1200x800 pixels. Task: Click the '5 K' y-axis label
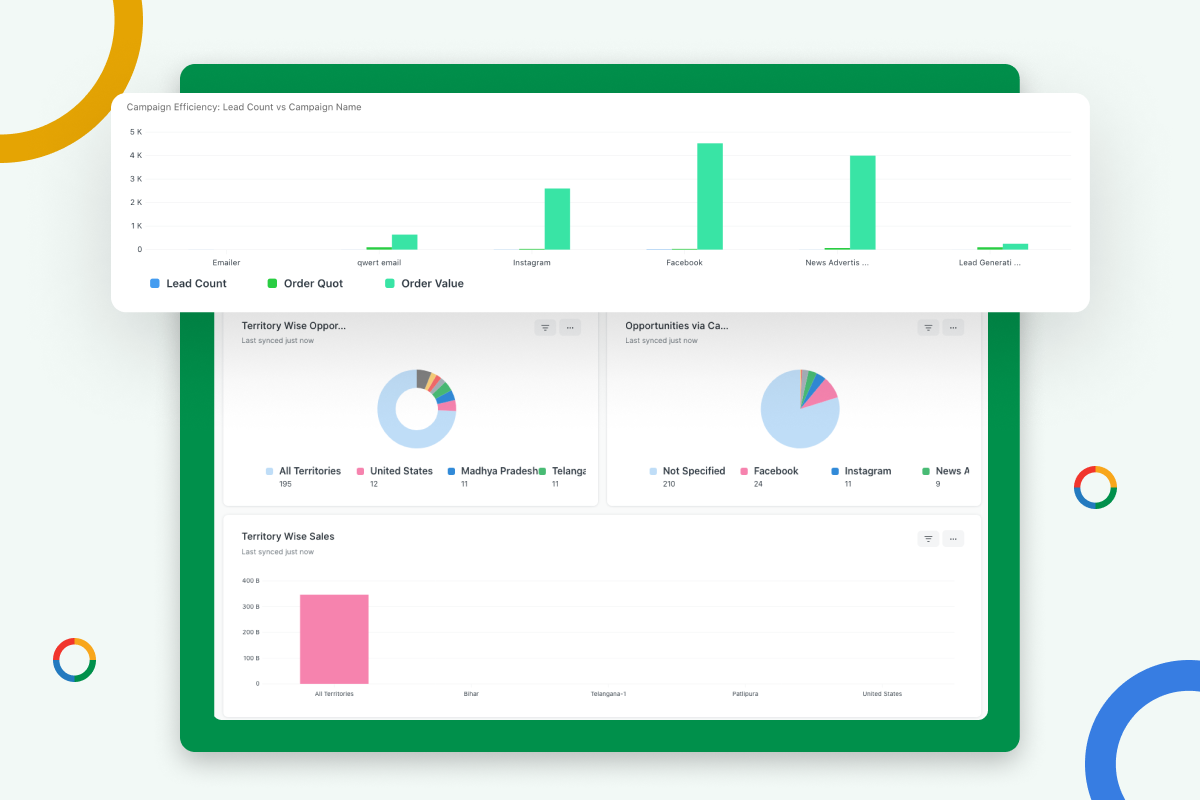(x=136, y=132)
